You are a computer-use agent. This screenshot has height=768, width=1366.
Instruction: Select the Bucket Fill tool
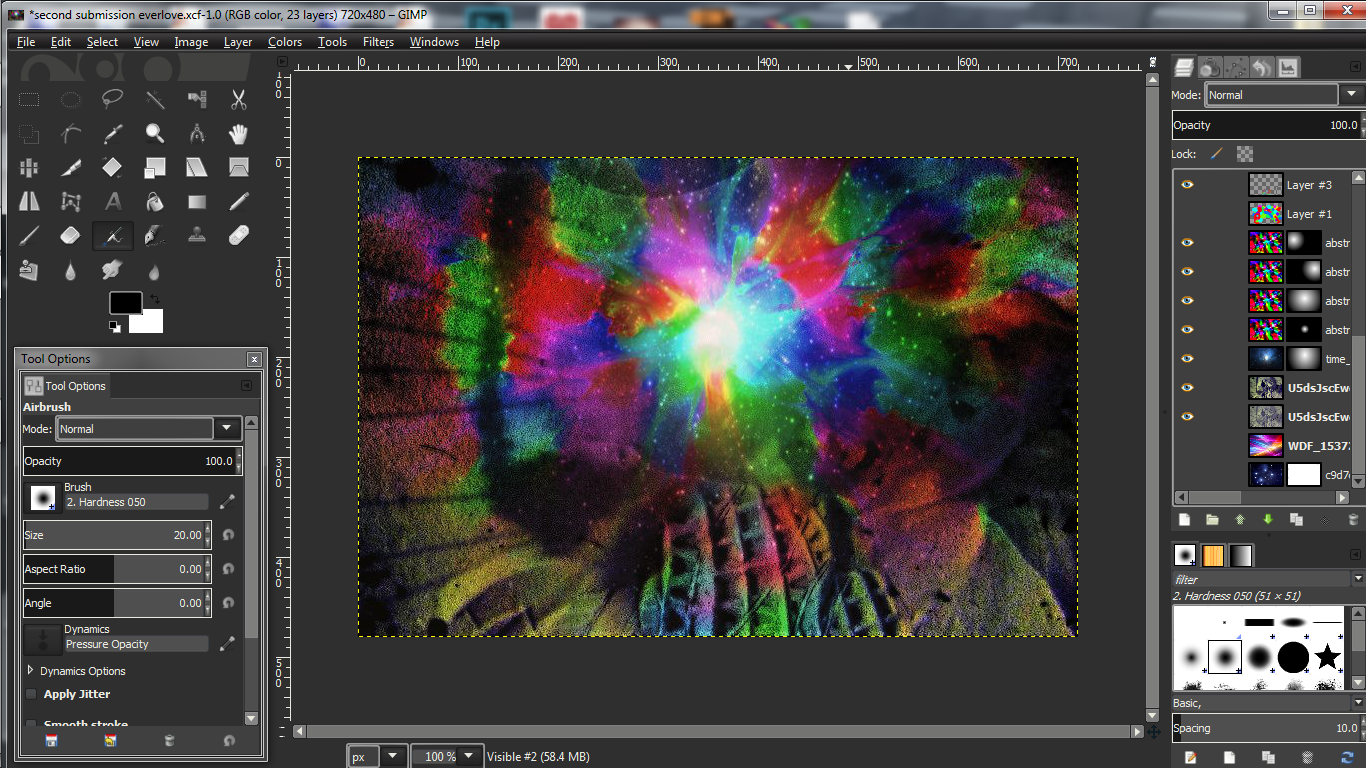click(x=155, y=201)
